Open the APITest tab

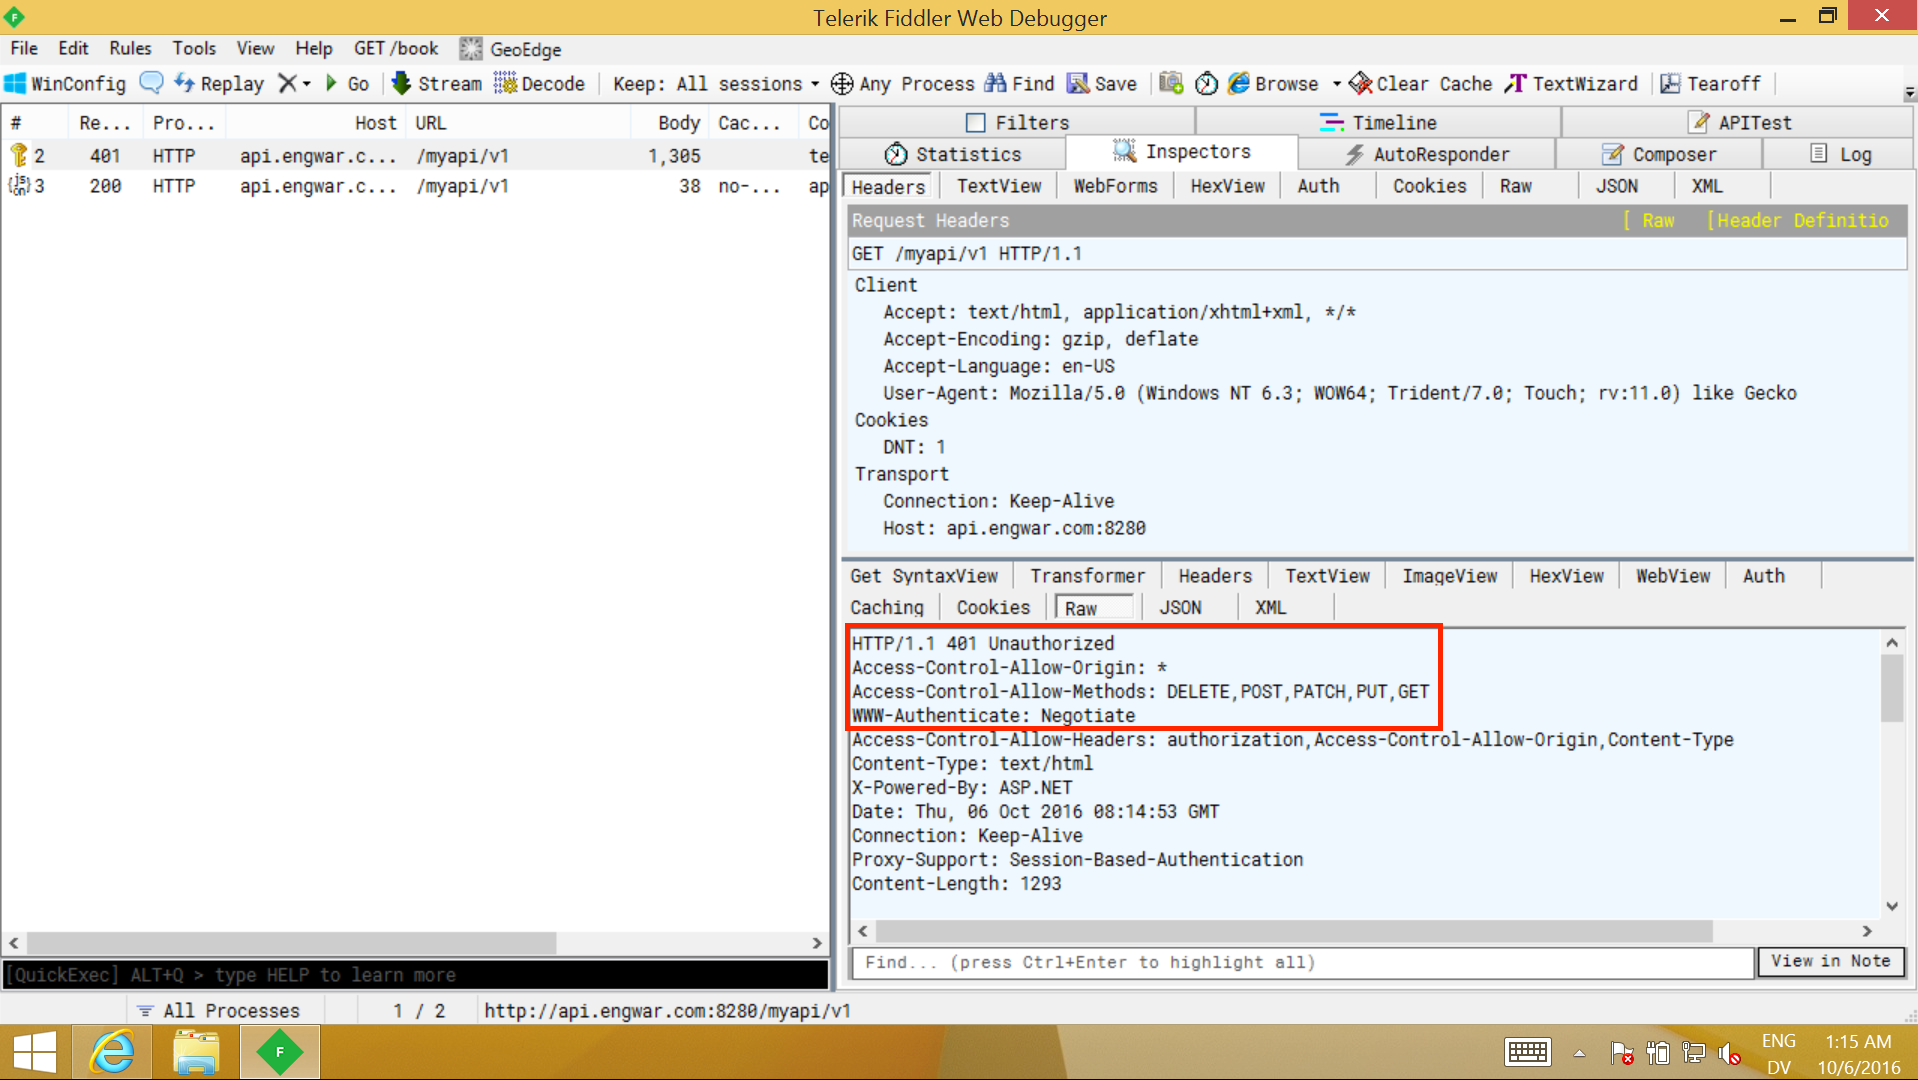(1739, 122)
